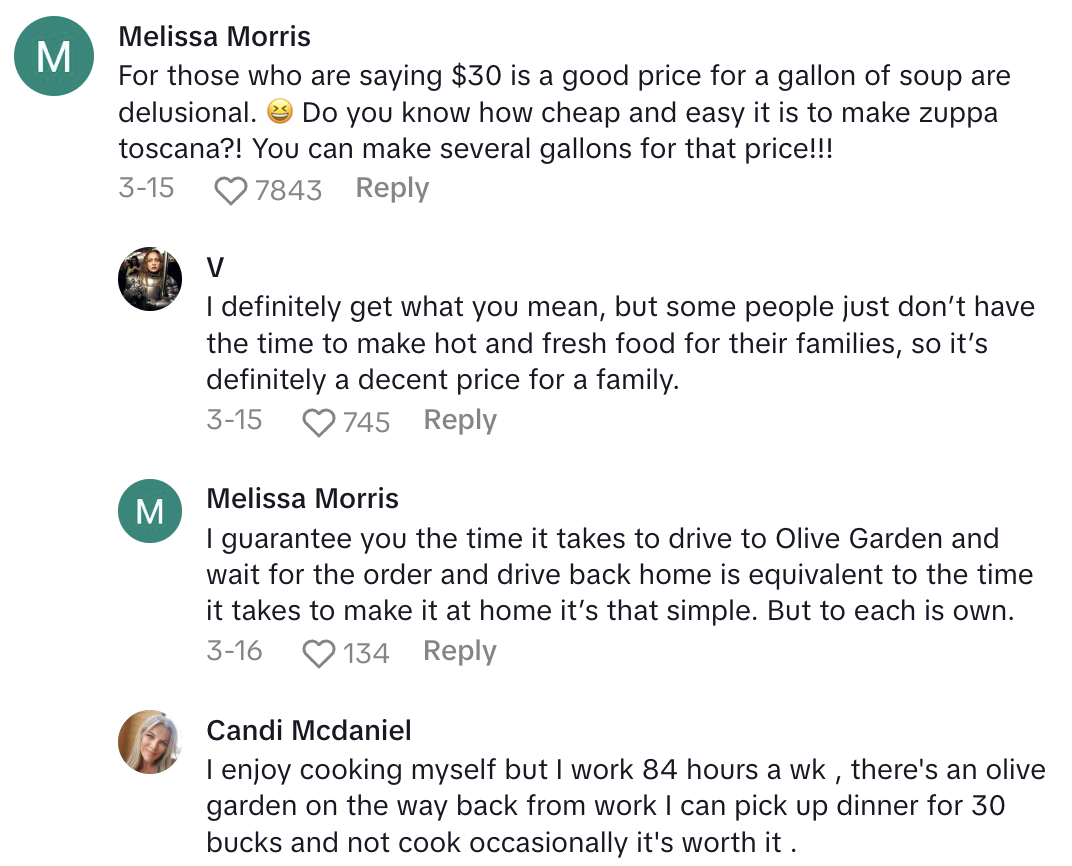Select Melissa Morris's name above the Olive Garden reply

pos(302,498)
